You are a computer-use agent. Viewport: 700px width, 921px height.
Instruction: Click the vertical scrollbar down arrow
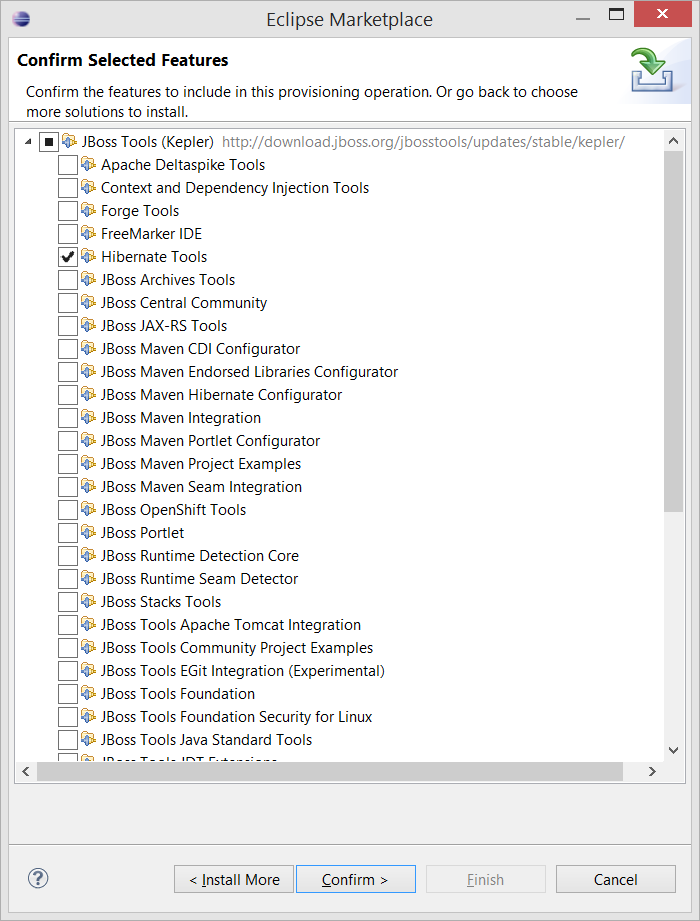click(674, 750)
